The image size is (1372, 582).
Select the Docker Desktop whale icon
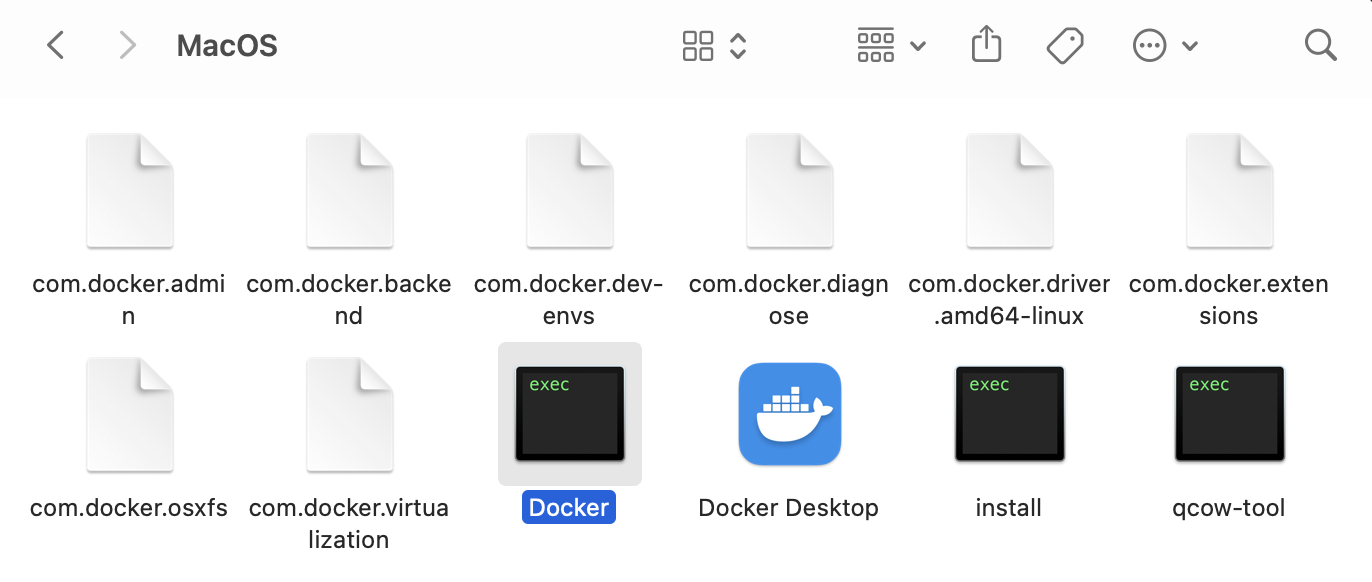(789, 414)
